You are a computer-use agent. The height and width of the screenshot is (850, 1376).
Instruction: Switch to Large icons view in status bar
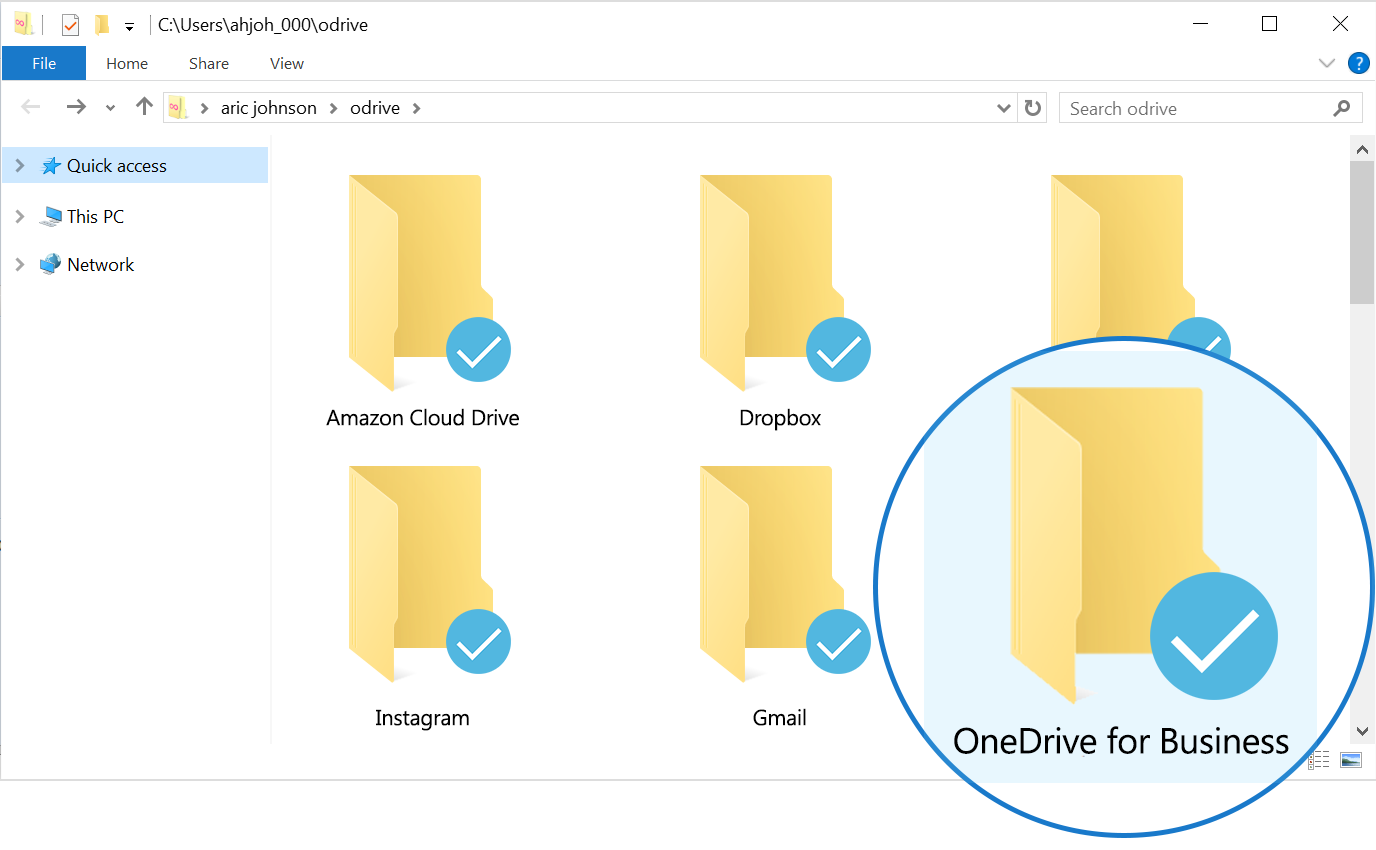[x=1351, y=760]
